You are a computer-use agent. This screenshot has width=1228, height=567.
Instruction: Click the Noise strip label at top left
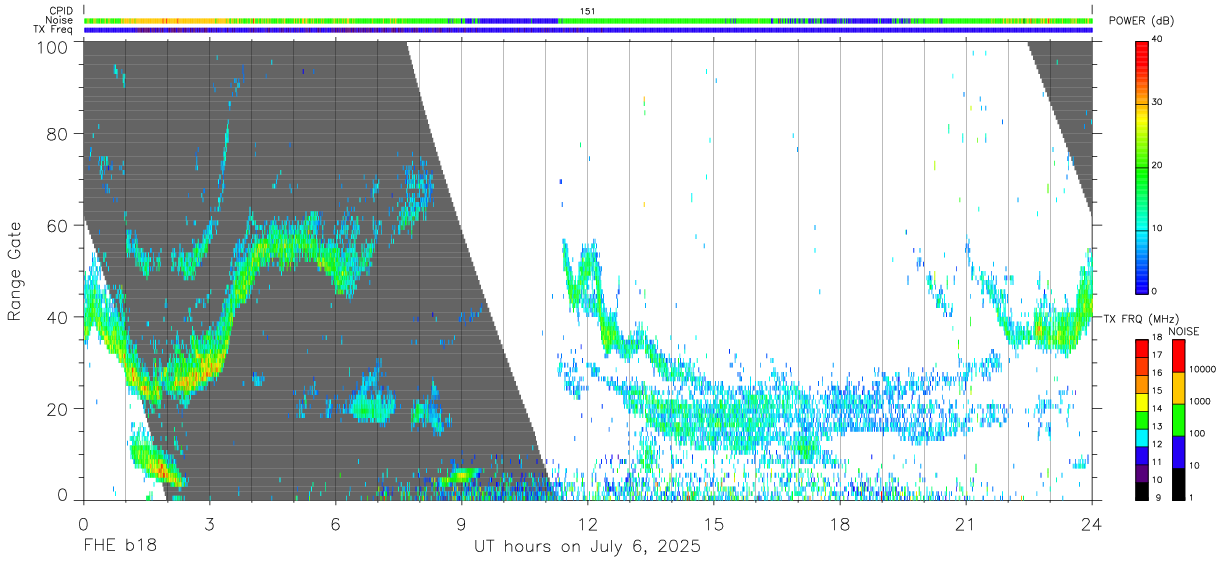point(60,20)
